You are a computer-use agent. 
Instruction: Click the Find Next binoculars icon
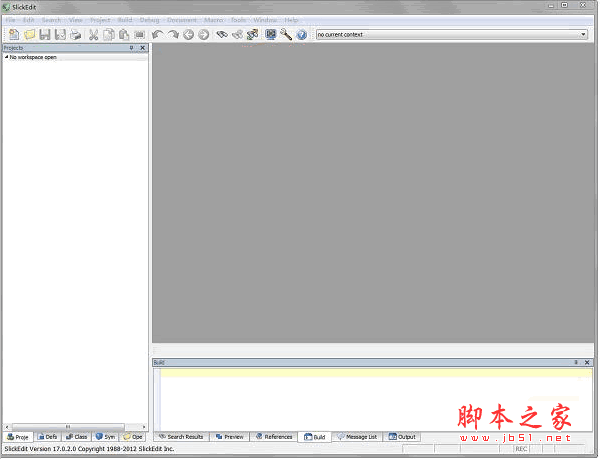[237, 35]
